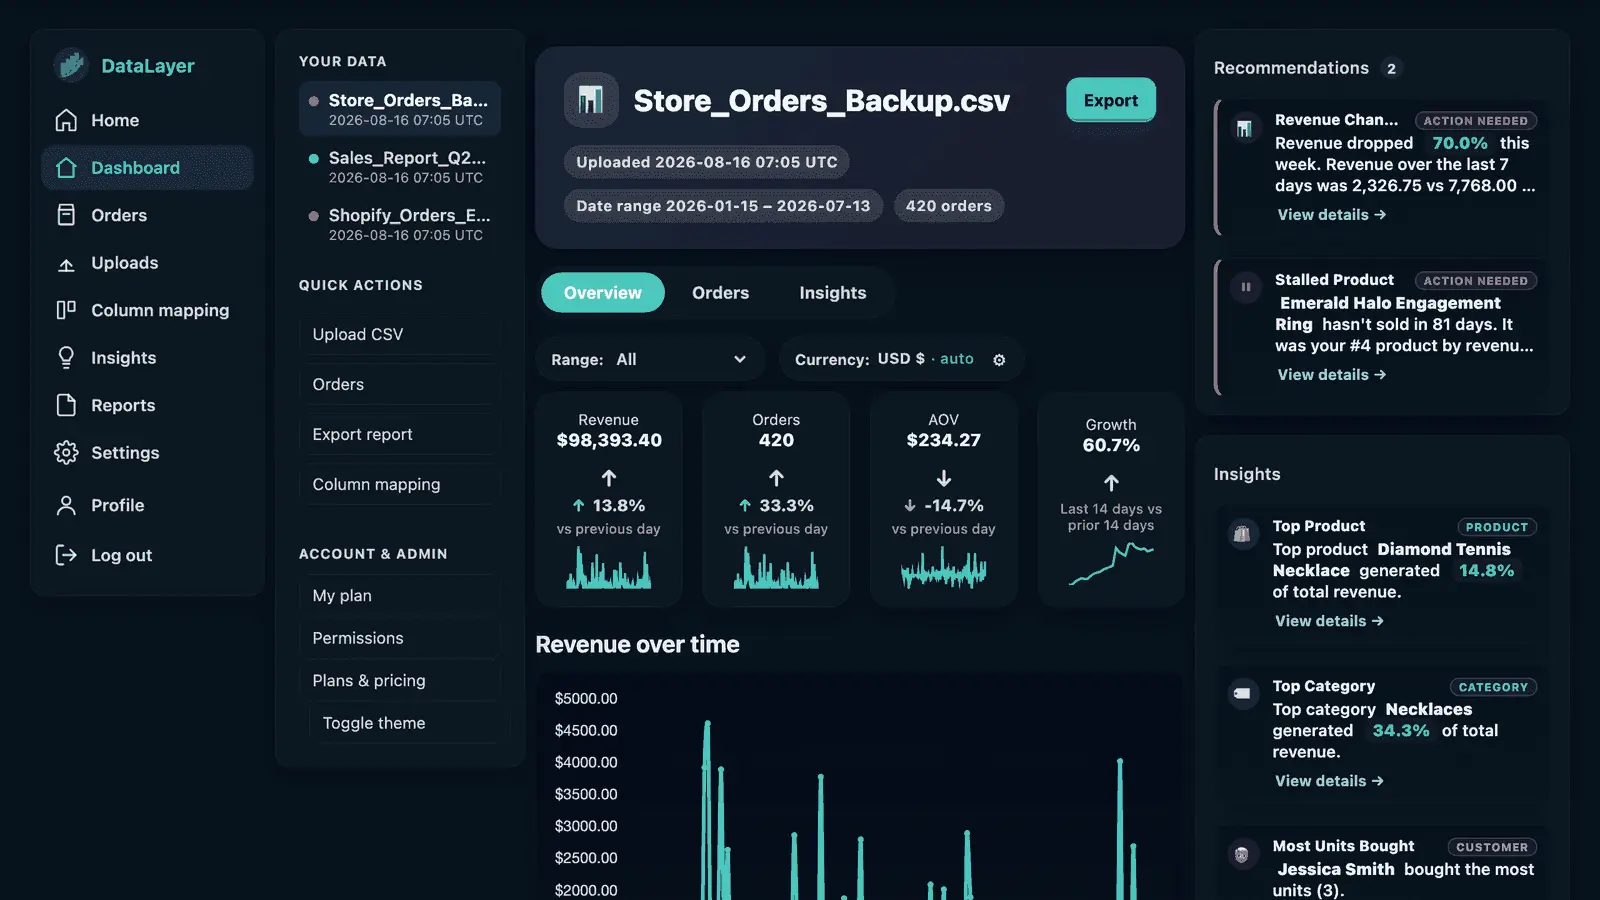Open View details for Revenue Change
The image size is (1600, 900).
(1332, 215)
